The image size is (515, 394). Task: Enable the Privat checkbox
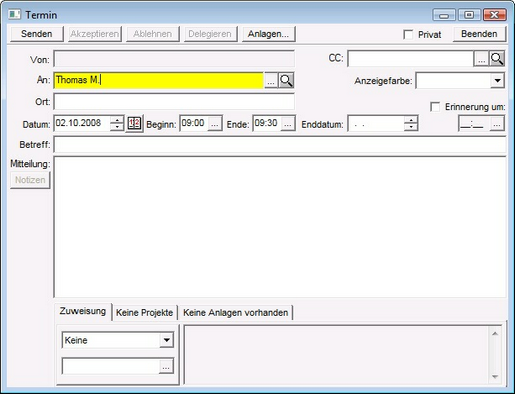pos(408,34)
